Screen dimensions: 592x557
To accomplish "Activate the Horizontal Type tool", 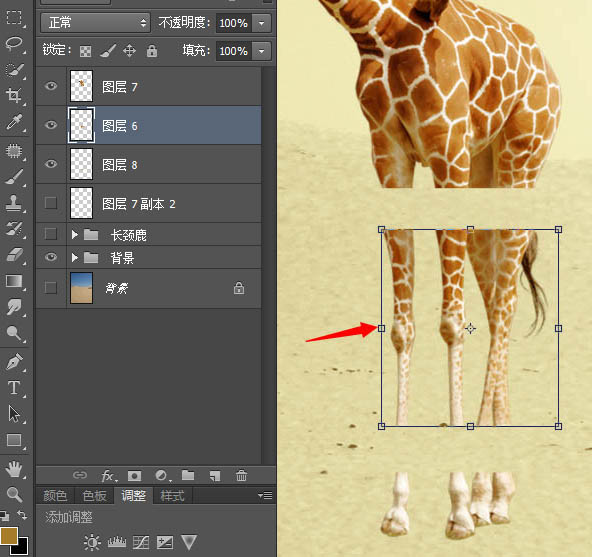I will [x=14, y=388].
